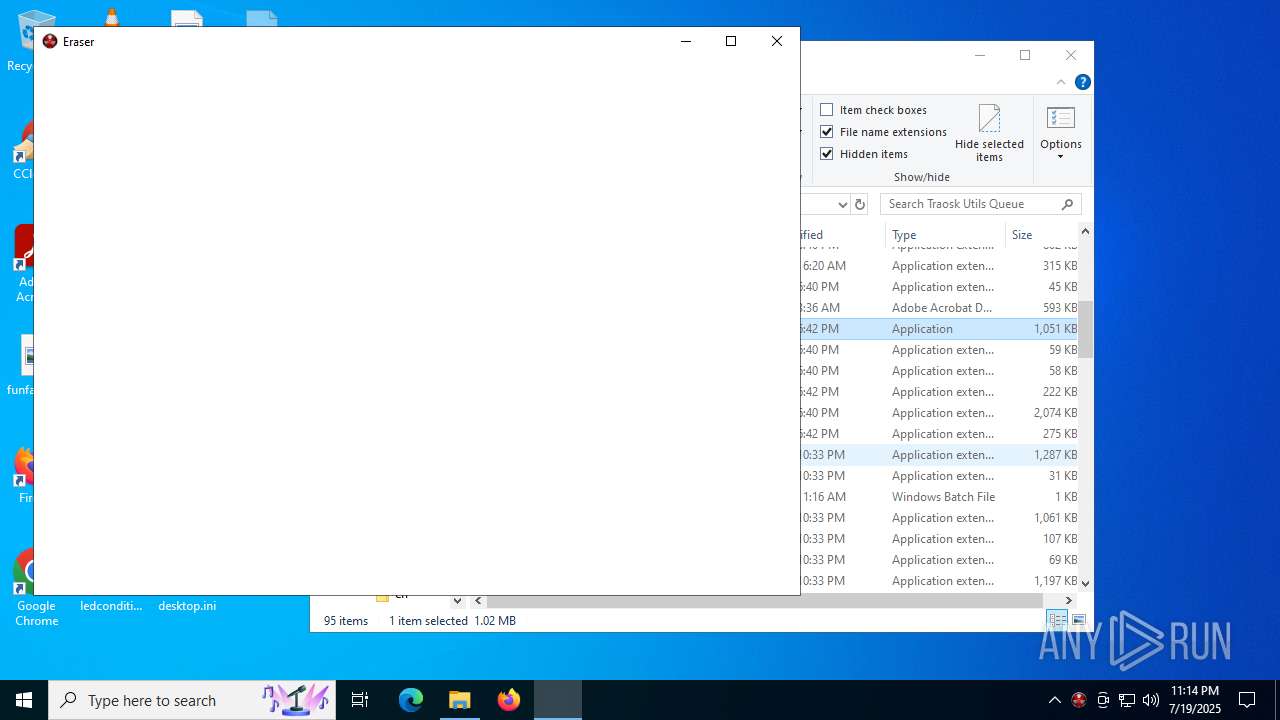The width and height of the screenshot is (1280, 720).
Task: Select the Adobe Acrobat D... row
Action: (939, 308)
